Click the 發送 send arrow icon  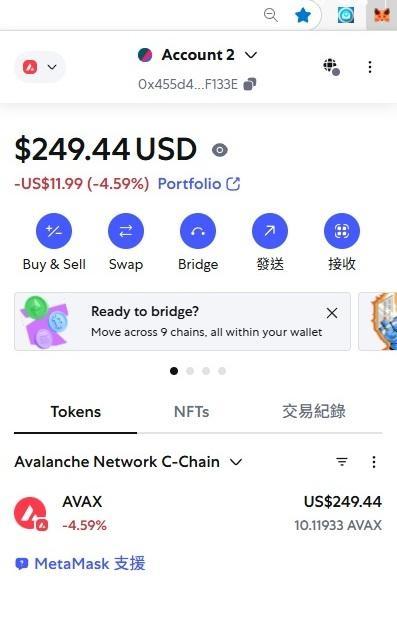pos(270,231)
